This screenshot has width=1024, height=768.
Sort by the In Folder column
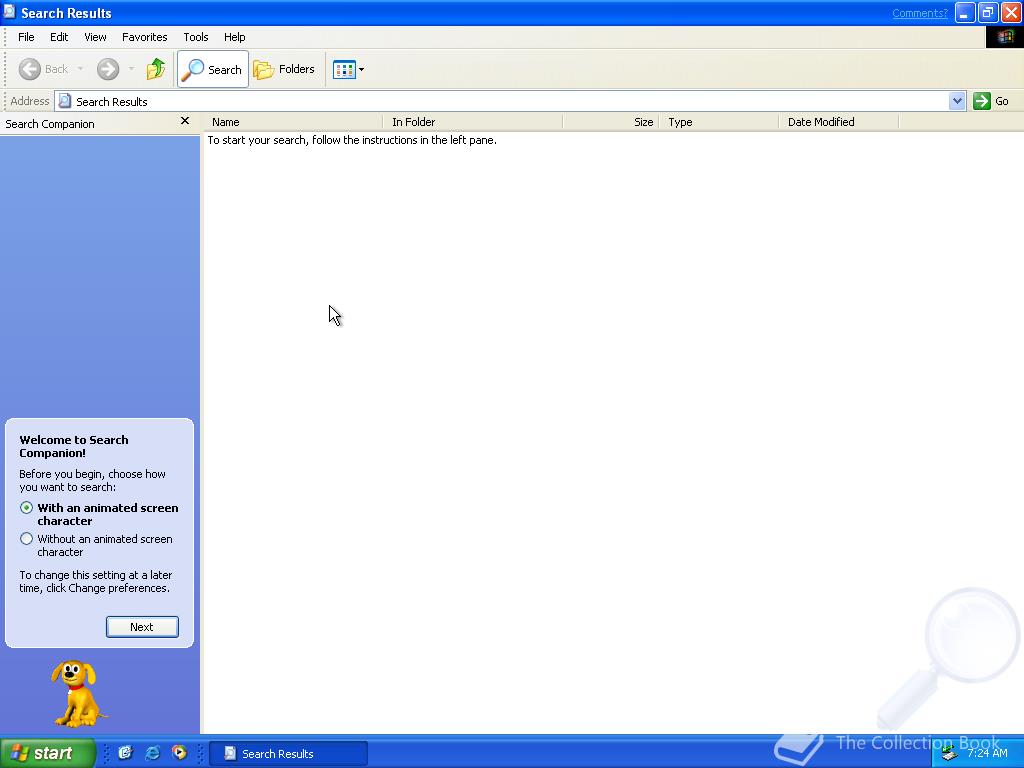tap(473, 122)
